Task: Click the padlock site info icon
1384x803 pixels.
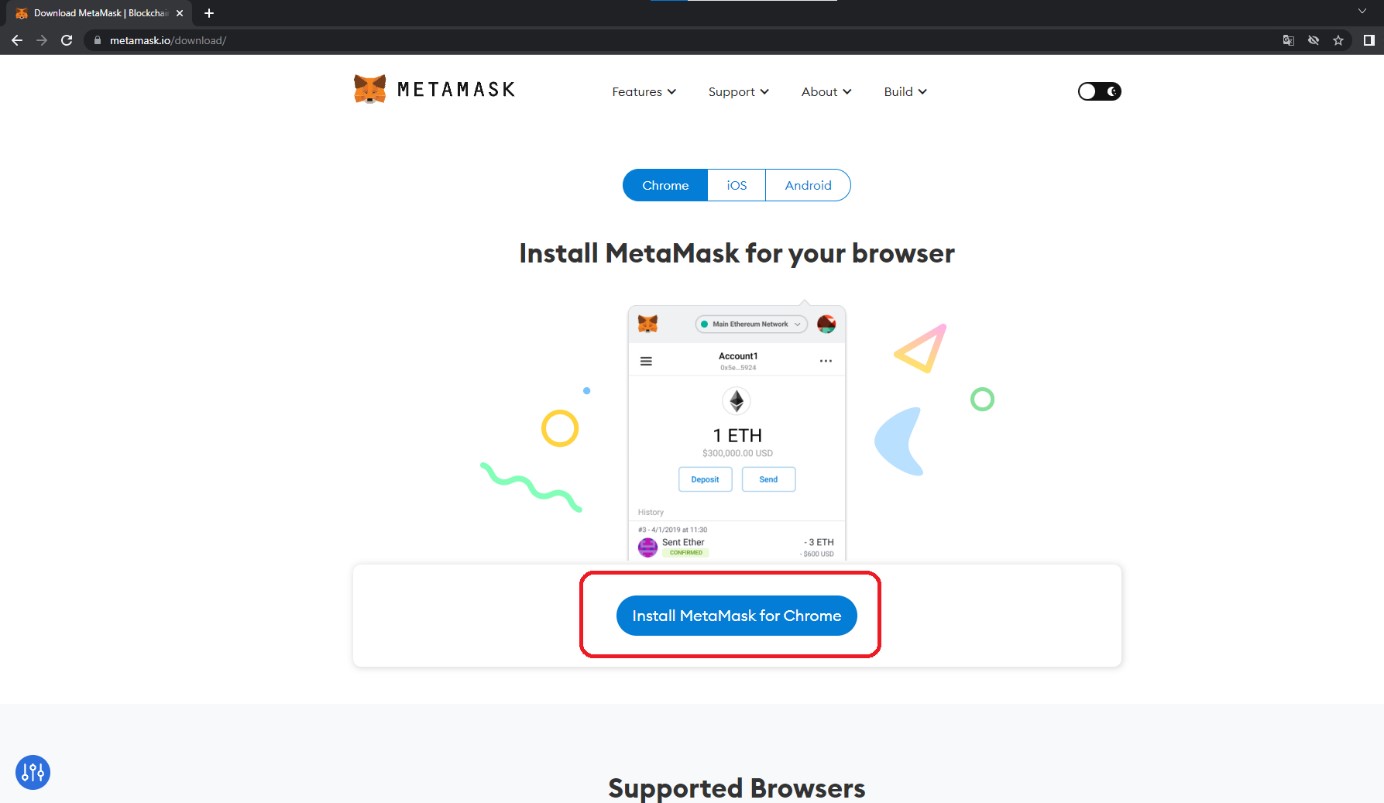Action: [x=97, y=40]
